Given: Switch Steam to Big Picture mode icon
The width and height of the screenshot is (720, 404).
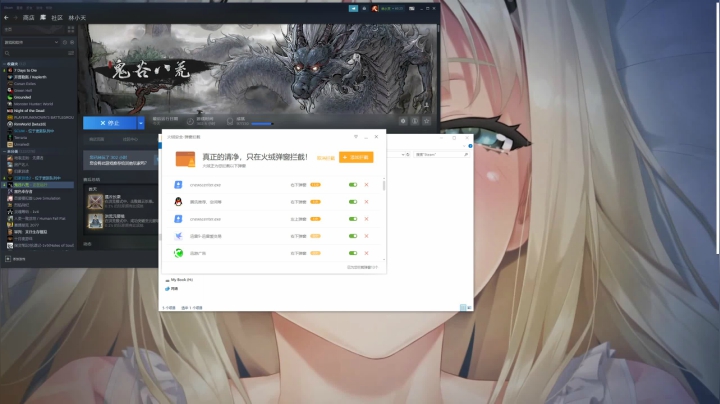Looking at the screenshot, I should 412,8.
